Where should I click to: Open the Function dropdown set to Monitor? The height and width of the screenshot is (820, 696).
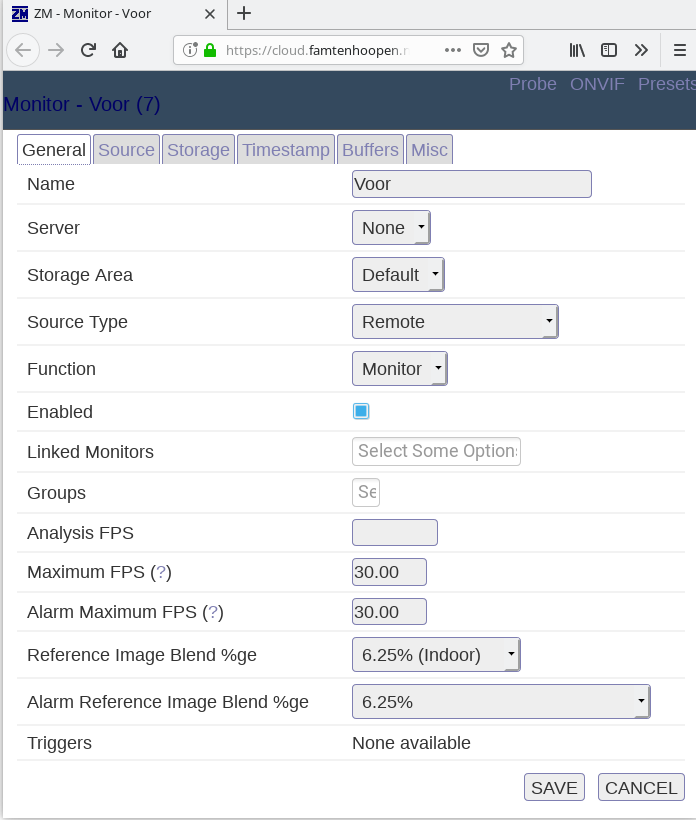click(399, 369)
